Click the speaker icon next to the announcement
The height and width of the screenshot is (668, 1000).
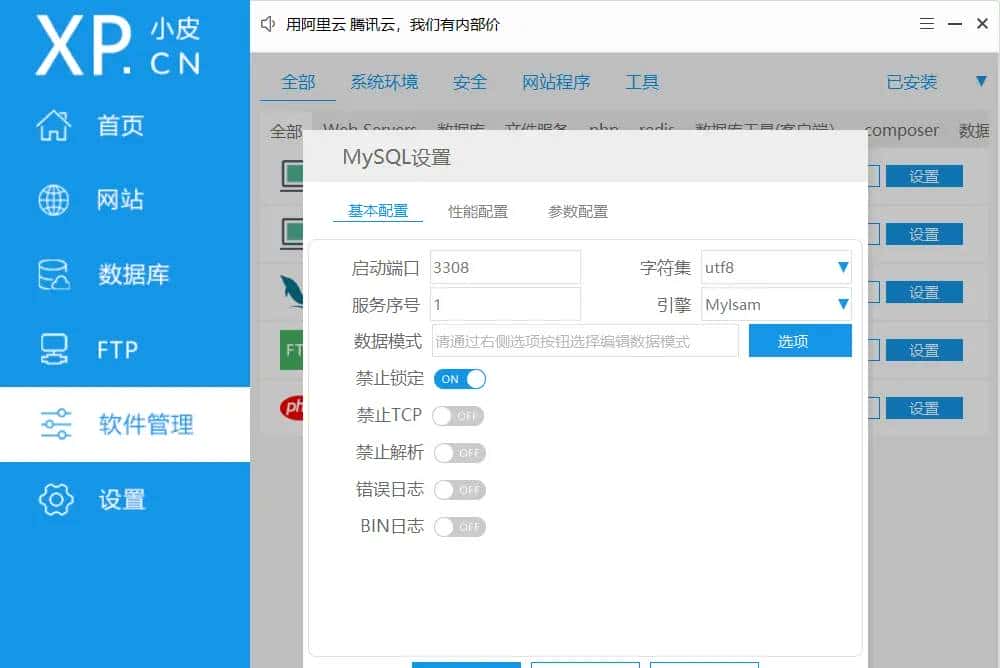pos(266,23)
